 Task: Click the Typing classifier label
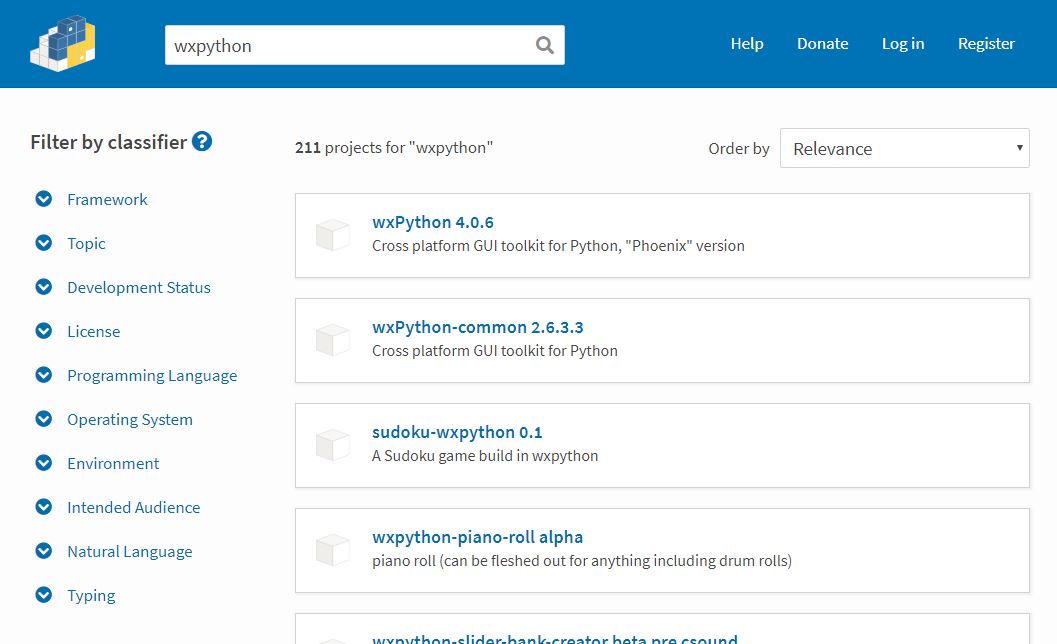(91, 595)
